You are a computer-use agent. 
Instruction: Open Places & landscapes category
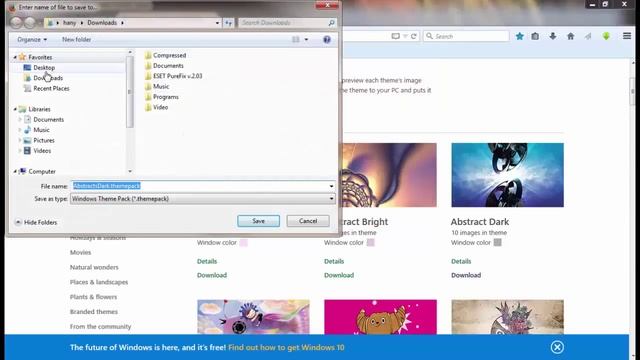point(99,282)
